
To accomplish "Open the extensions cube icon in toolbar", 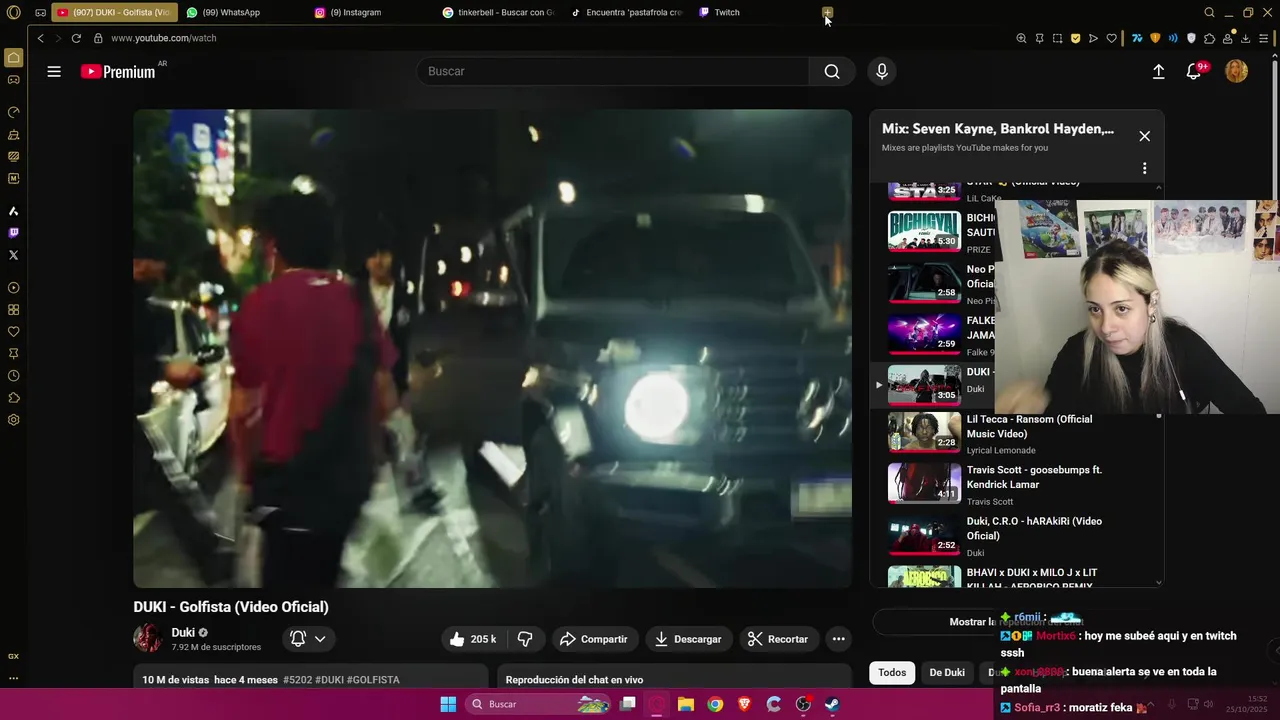I will [x=1209, y=38].
